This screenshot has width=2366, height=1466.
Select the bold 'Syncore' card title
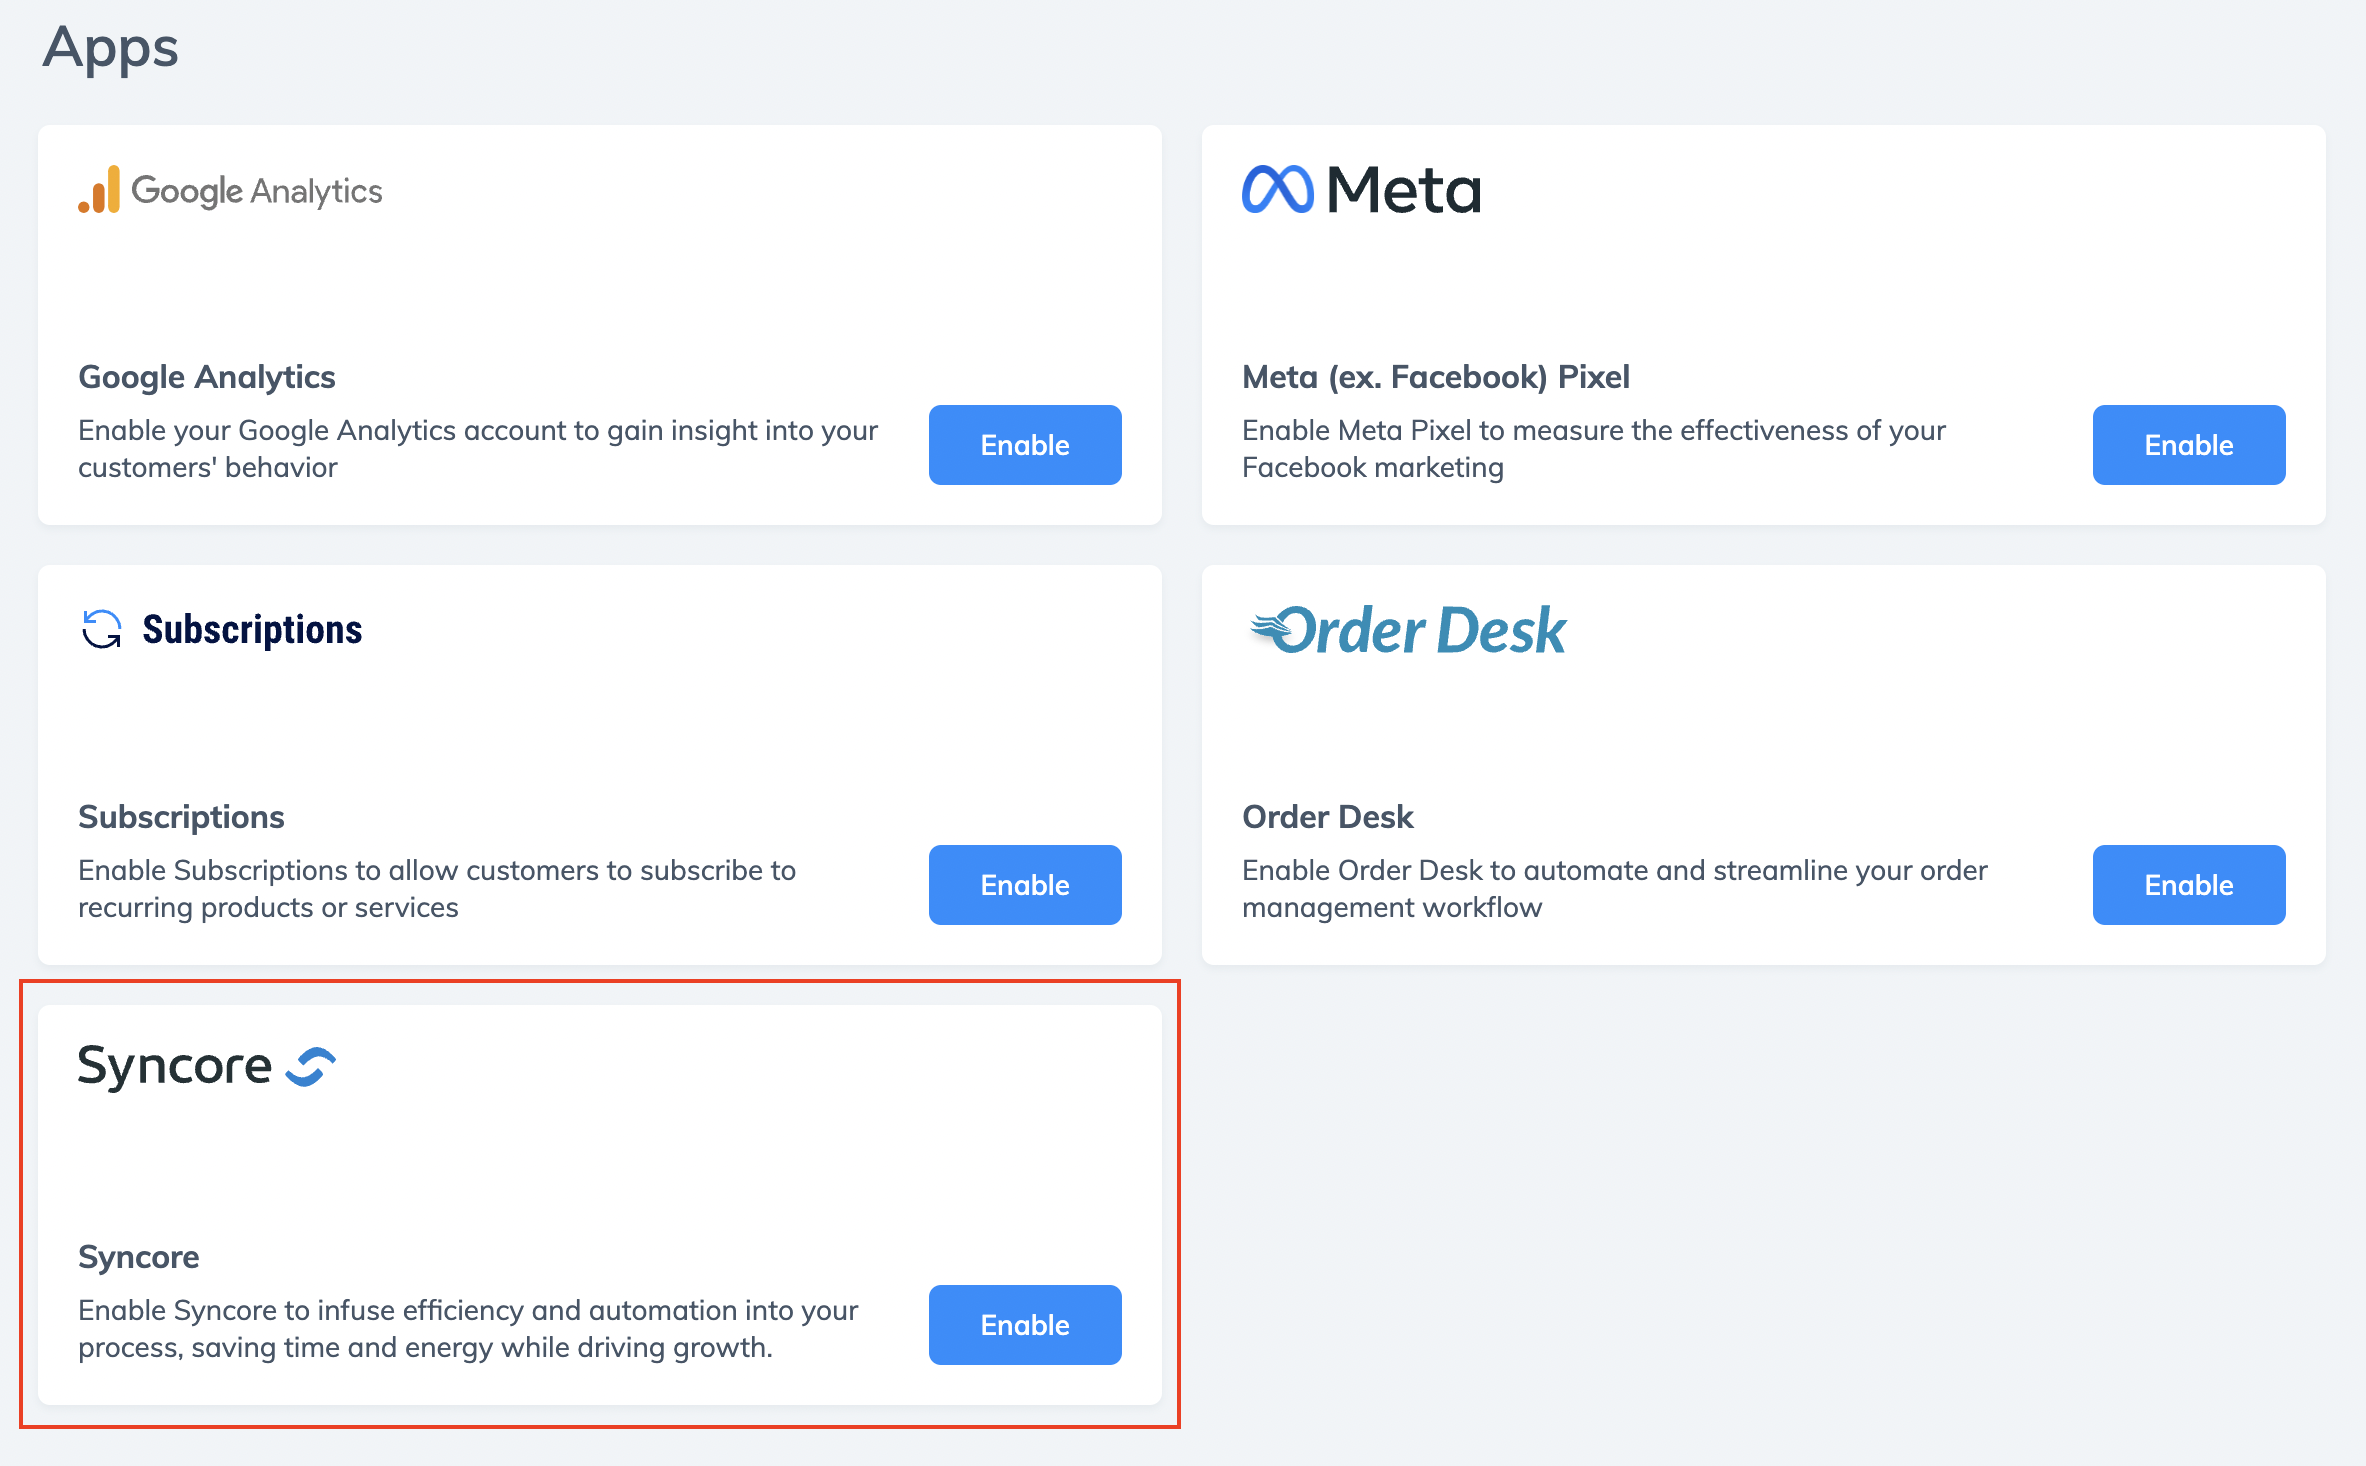coord(139,1257)
